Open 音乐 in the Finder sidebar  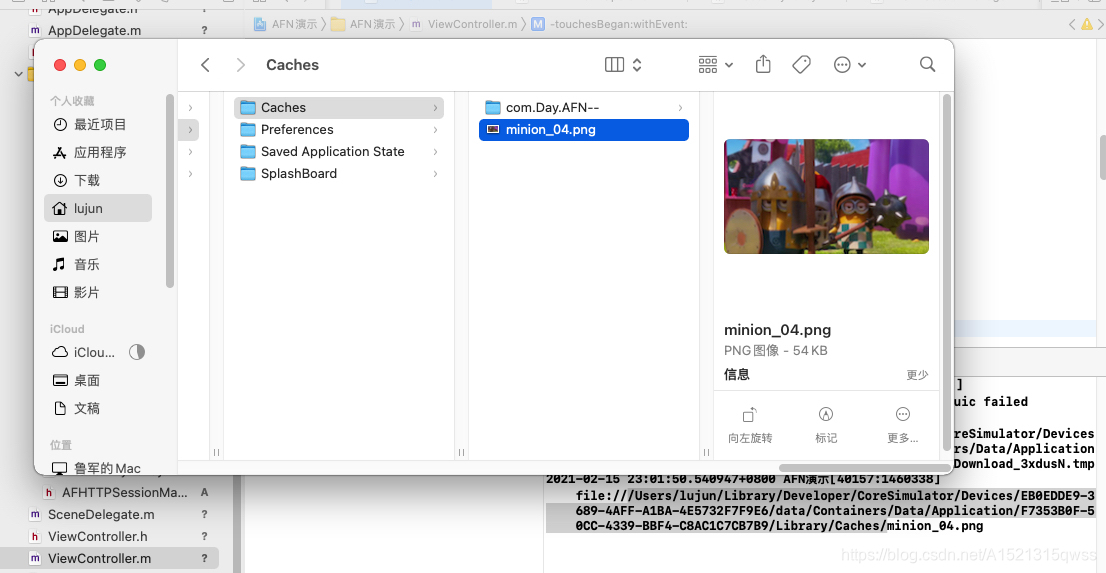[98, 265]
